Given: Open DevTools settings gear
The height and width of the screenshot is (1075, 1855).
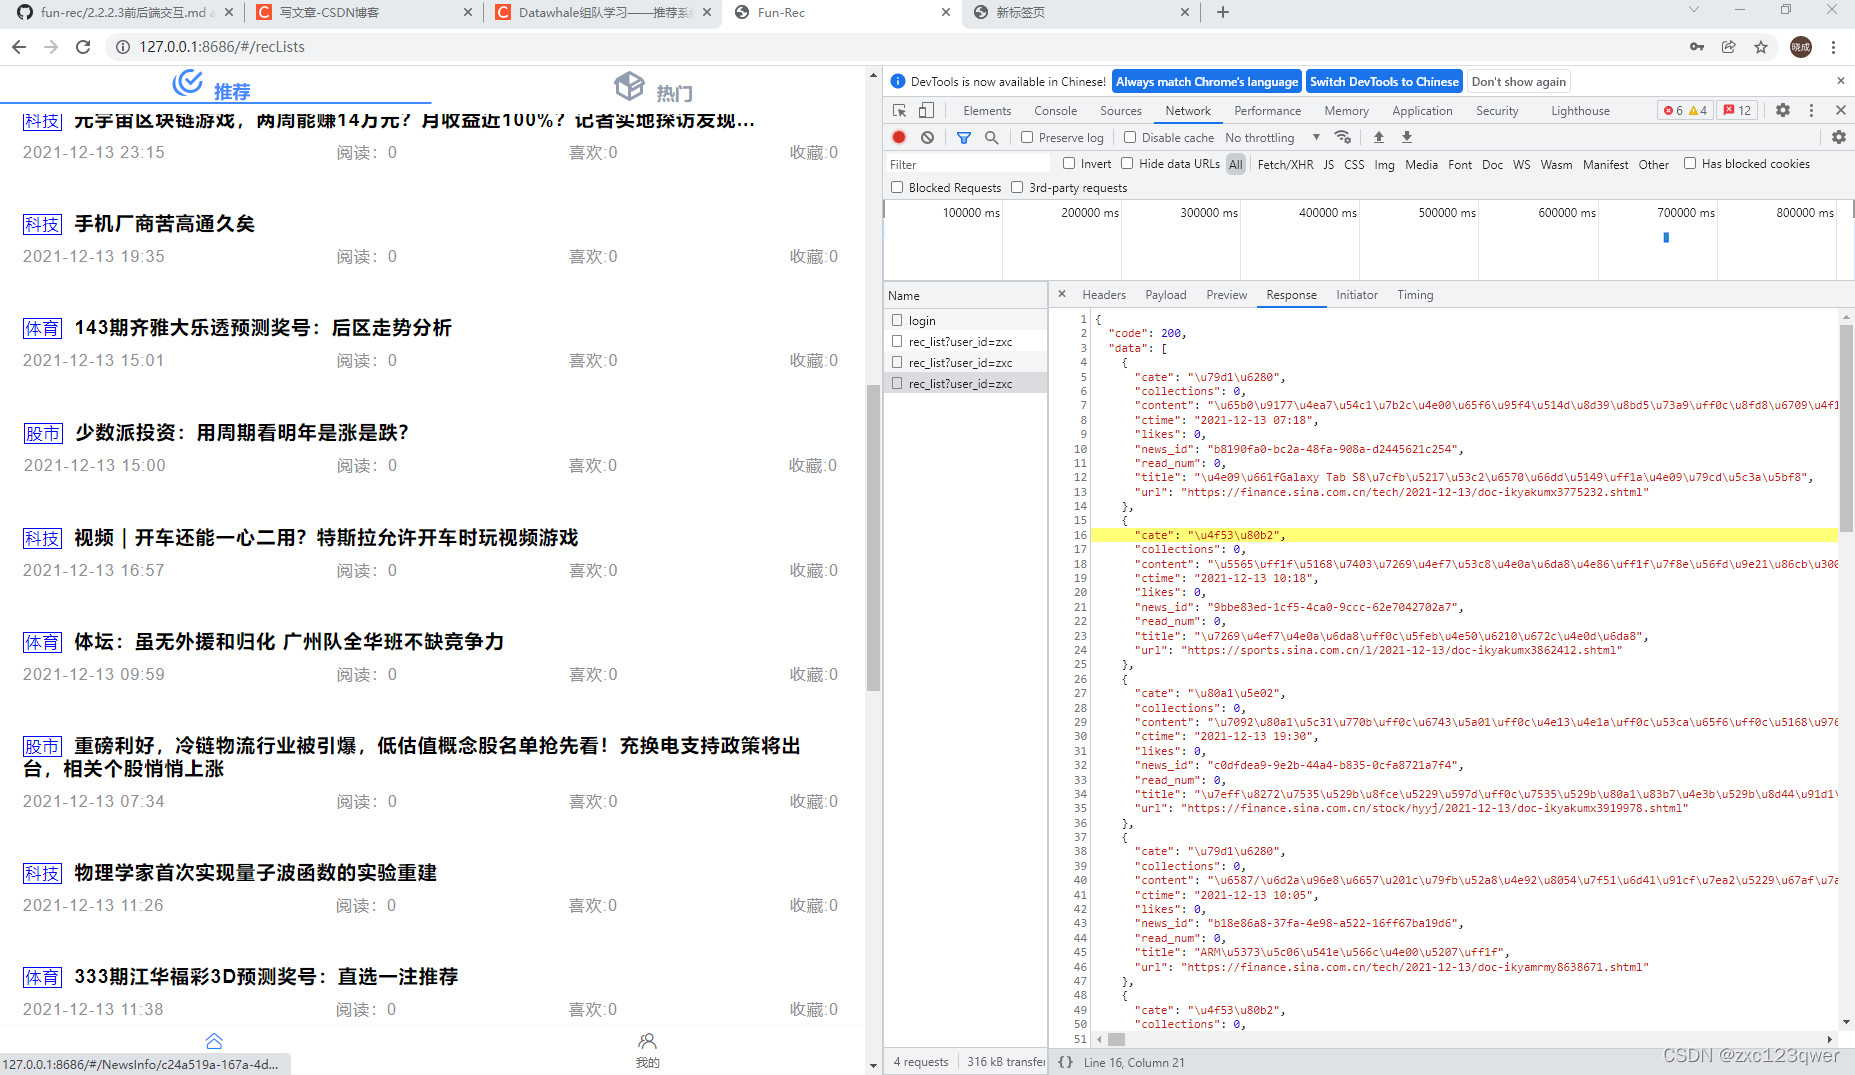Looking at the screenshot, I should [x=1783, y=110].
